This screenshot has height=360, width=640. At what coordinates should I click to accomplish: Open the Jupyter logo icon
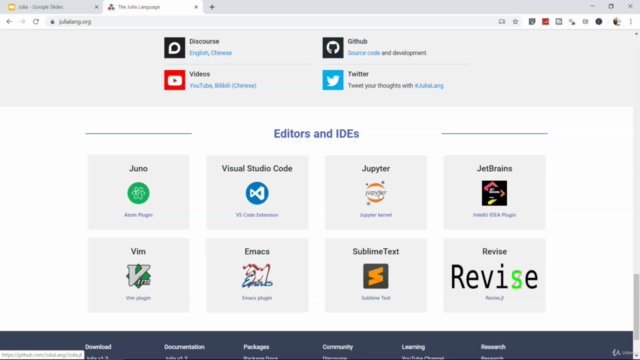click(x=376, y=193)
